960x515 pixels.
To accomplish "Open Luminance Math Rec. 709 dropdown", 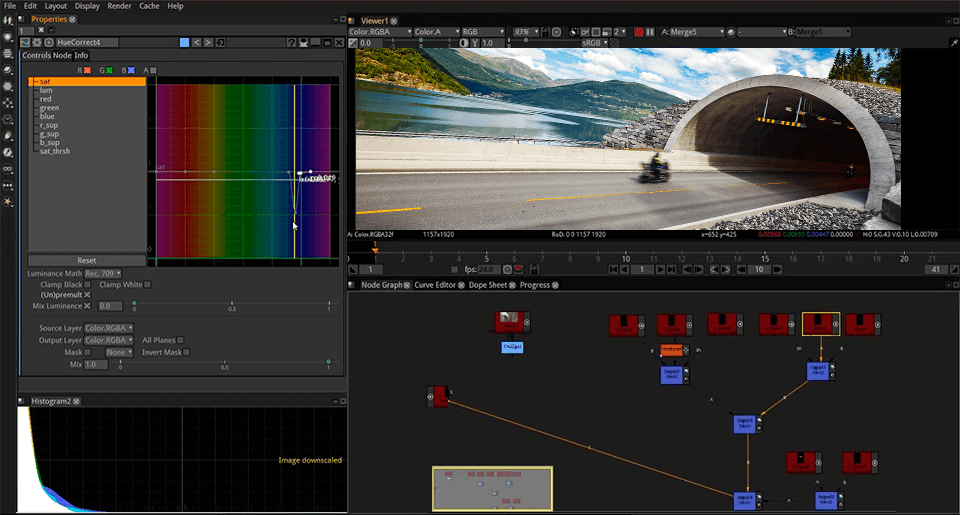I will (x=103, y=274).
